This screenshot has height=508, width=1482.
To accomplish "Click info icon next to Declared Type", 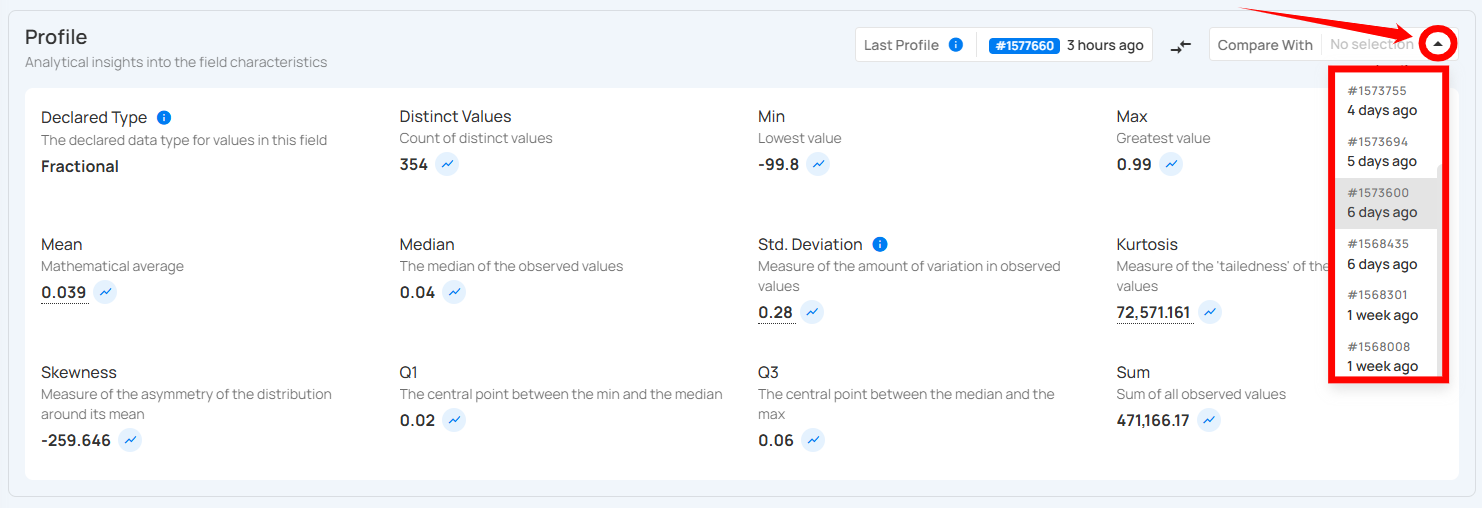I will tap(164, 117).
